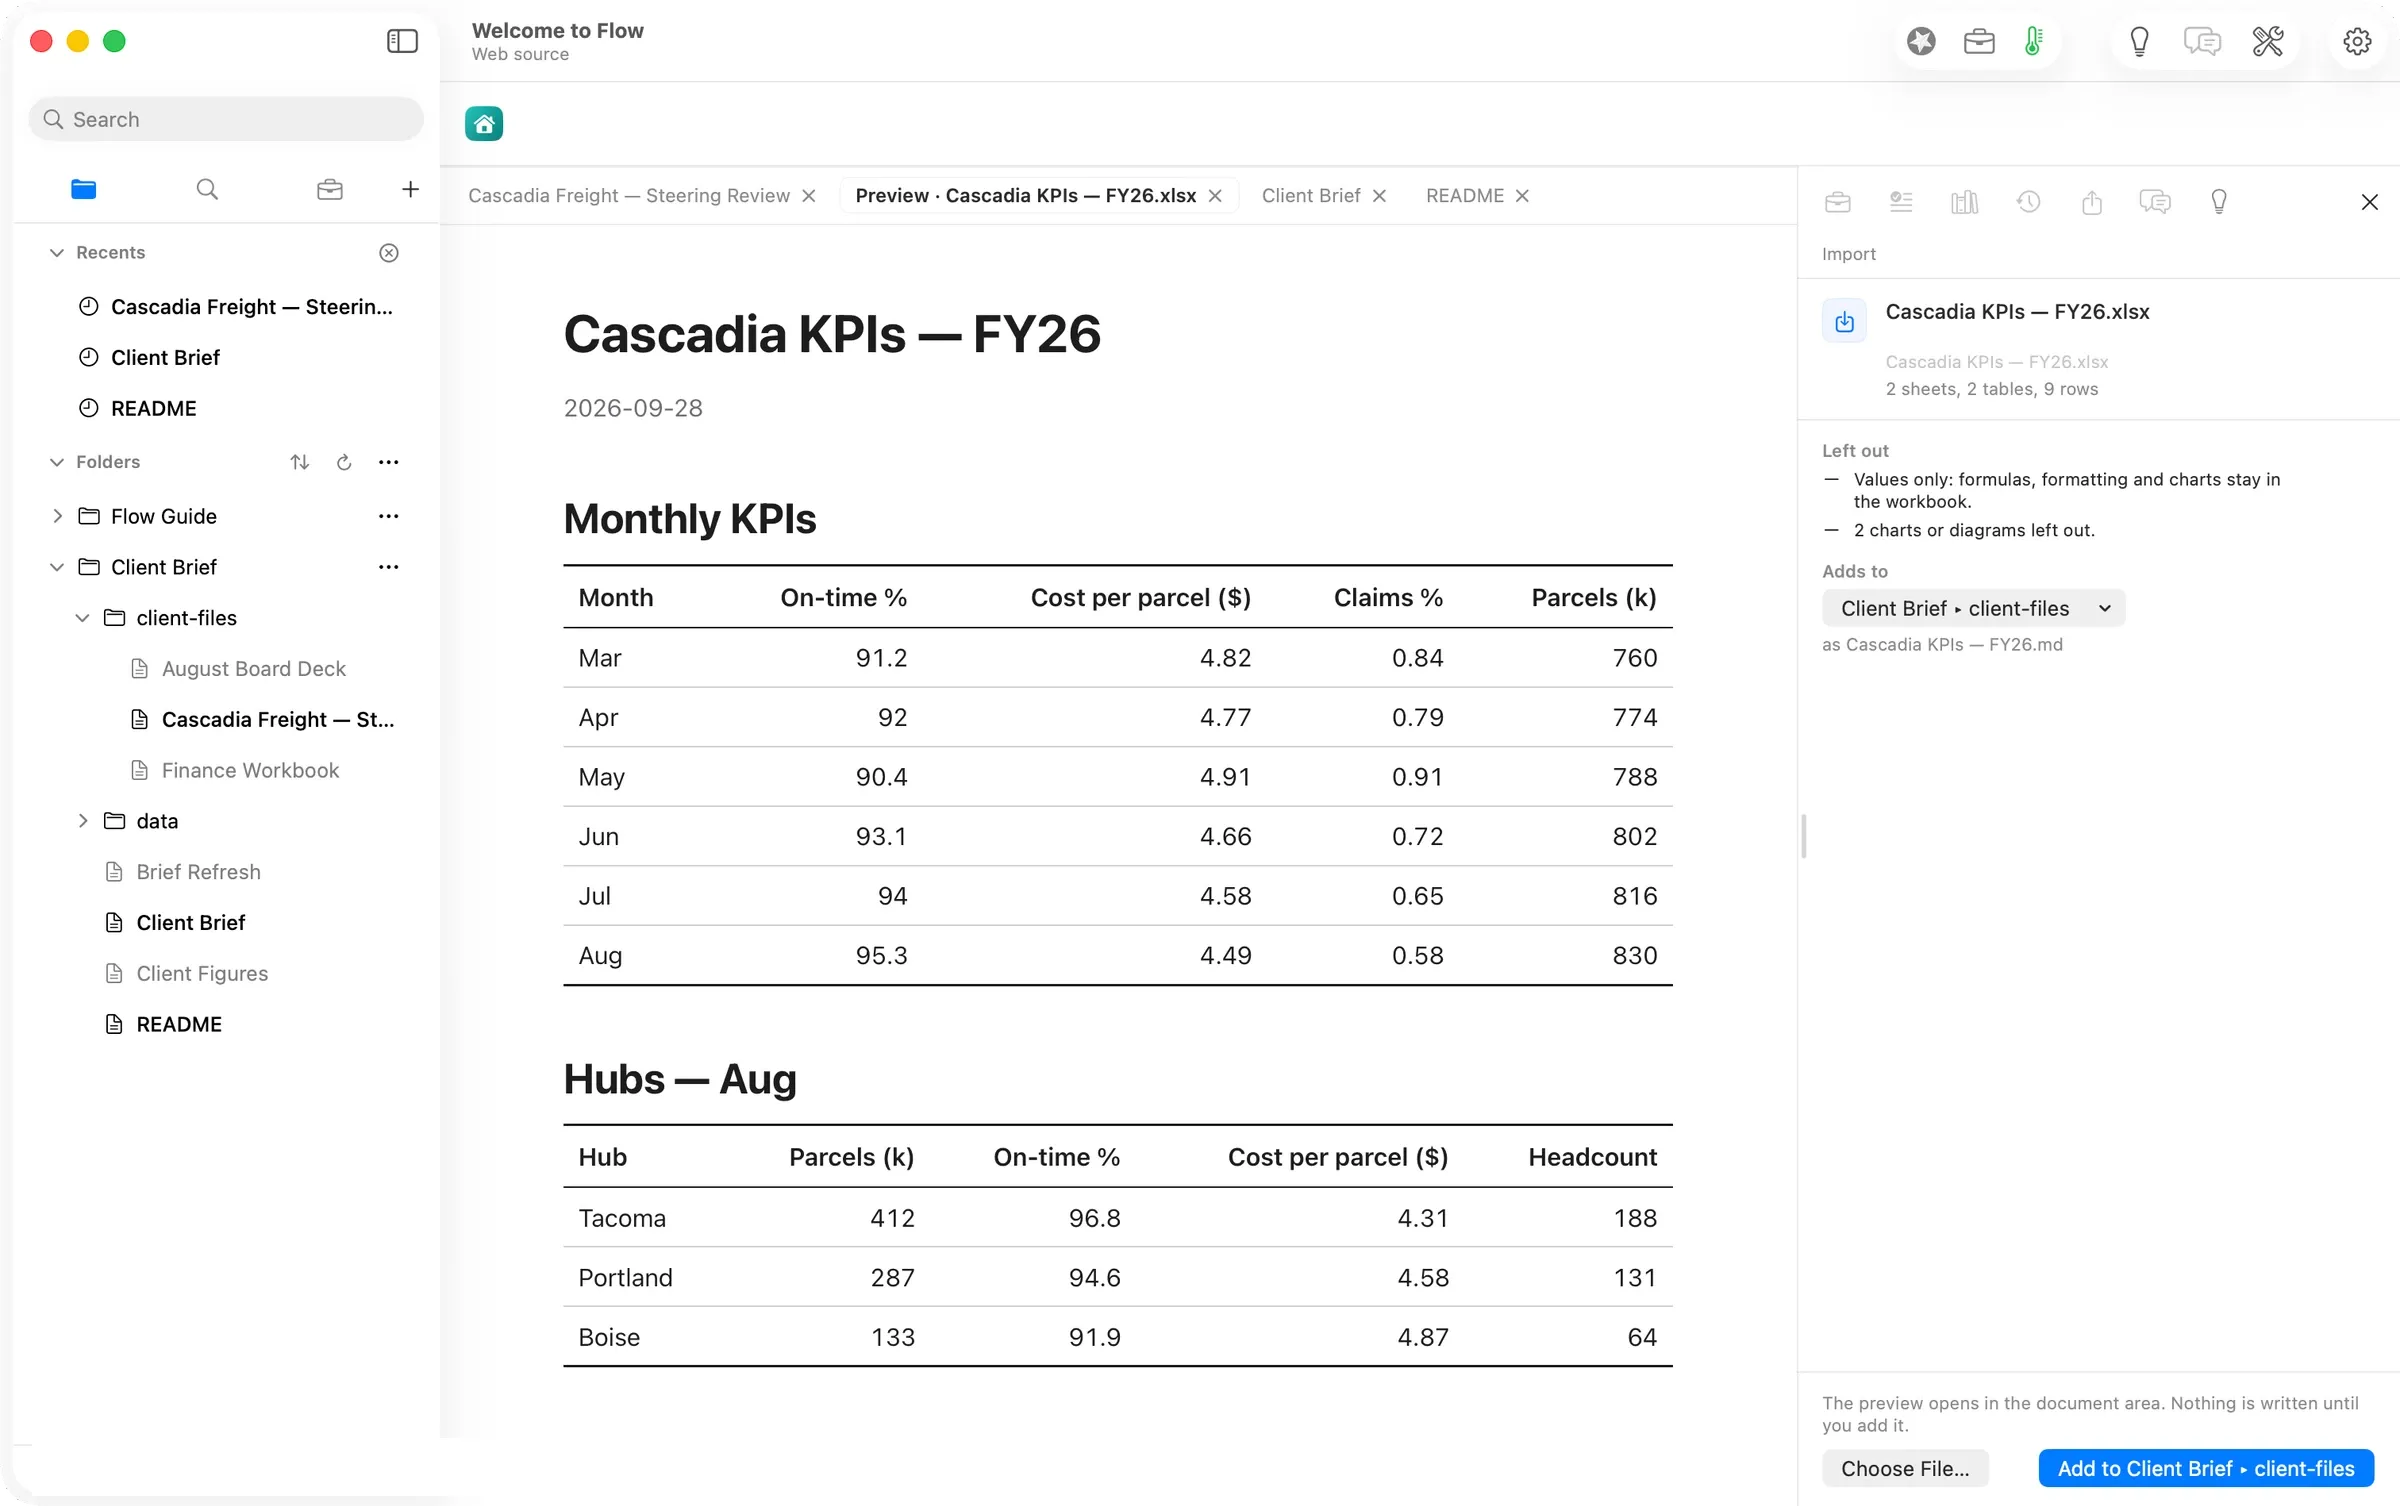Open the briefcase icon in top toolbar
Viewport: 2400px width, 1506px height.
[1979, 41]
